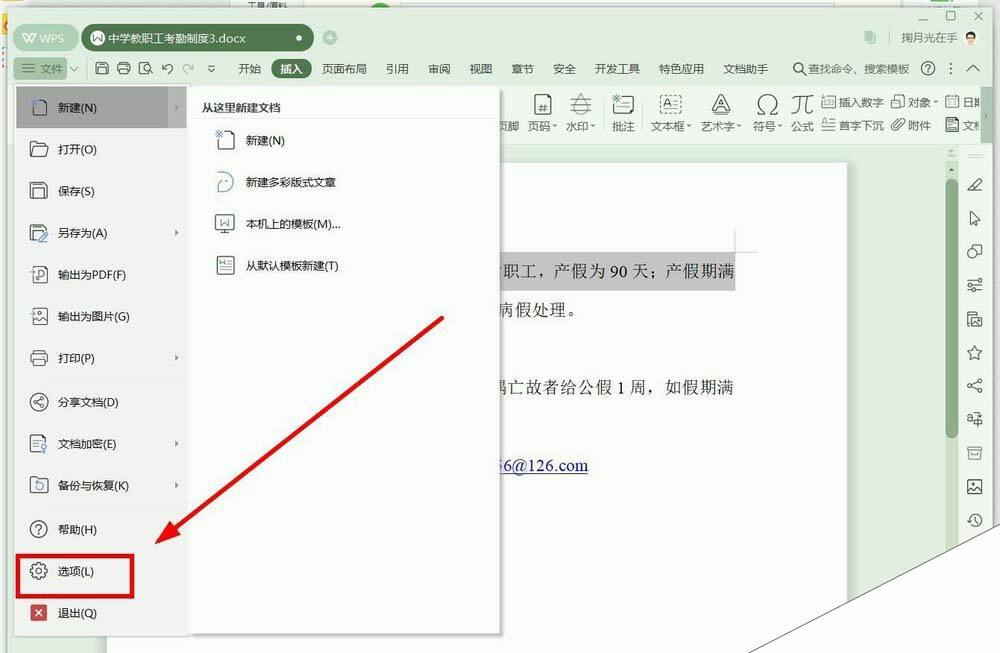Expand the 另存为(A) submenu arrow

177,233
